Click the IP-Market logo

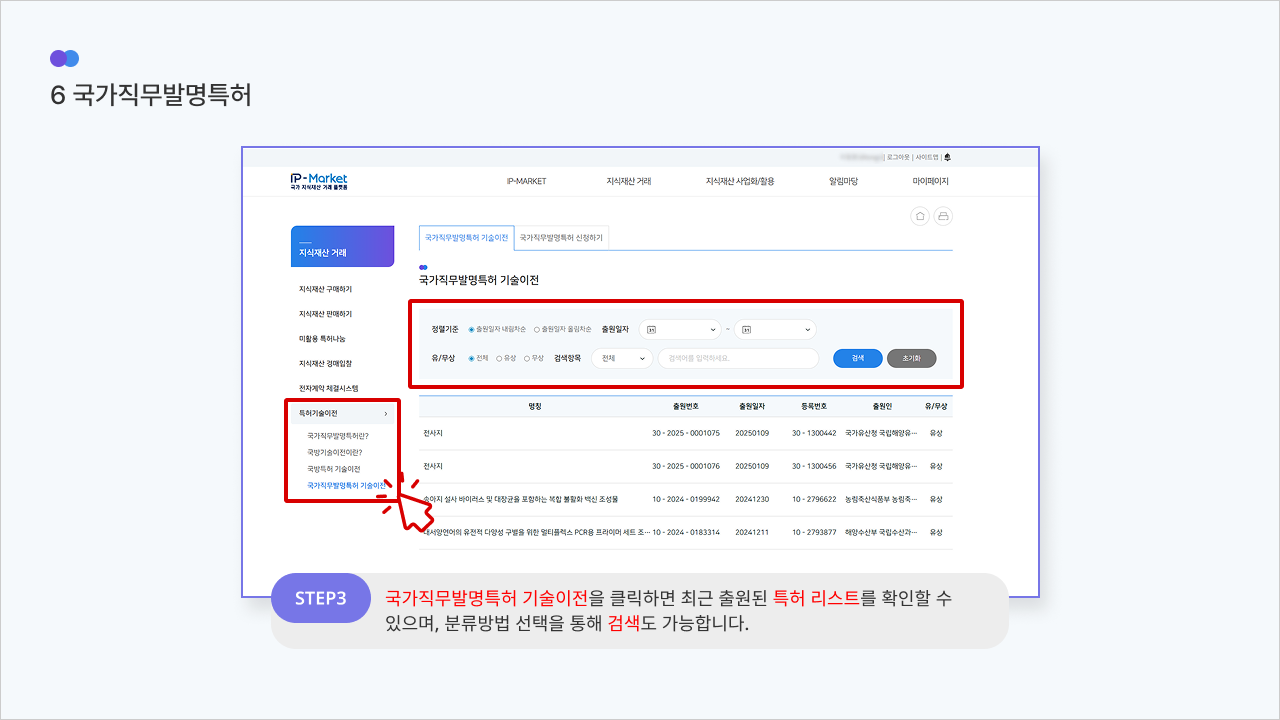319,181
